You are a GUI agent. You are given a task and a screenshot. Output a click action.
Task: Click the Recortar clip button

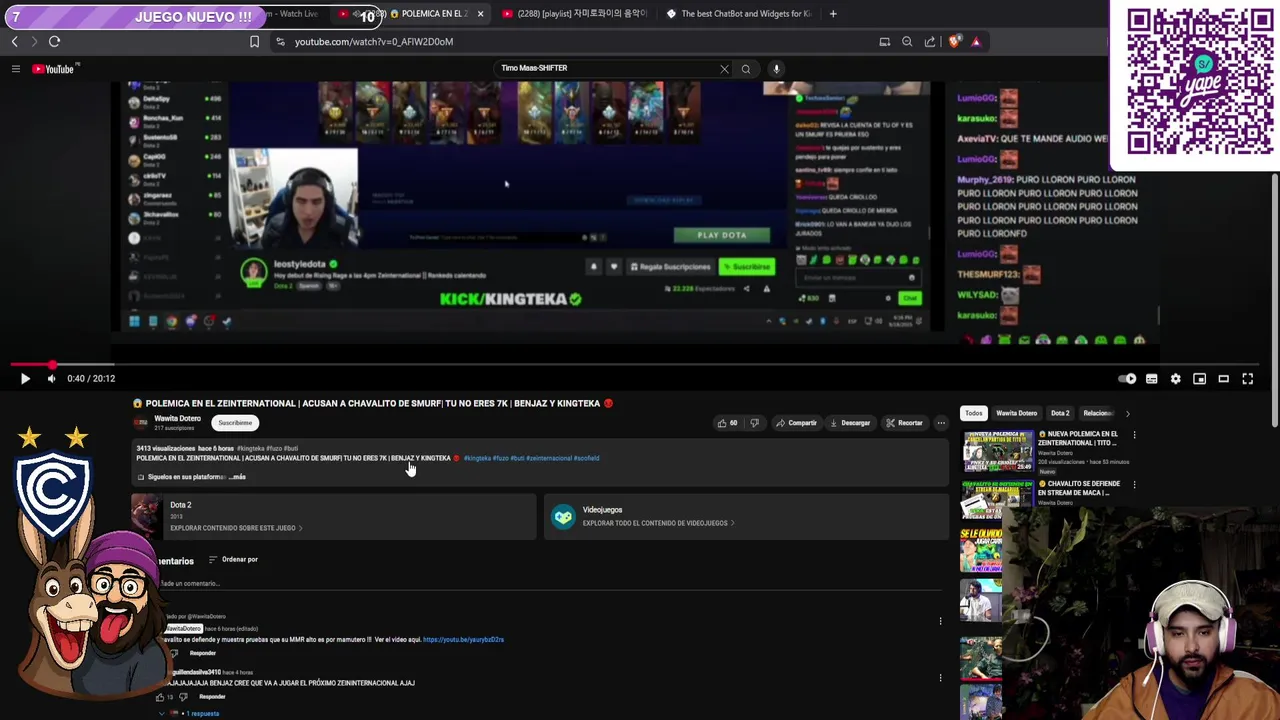coord(904,423)
